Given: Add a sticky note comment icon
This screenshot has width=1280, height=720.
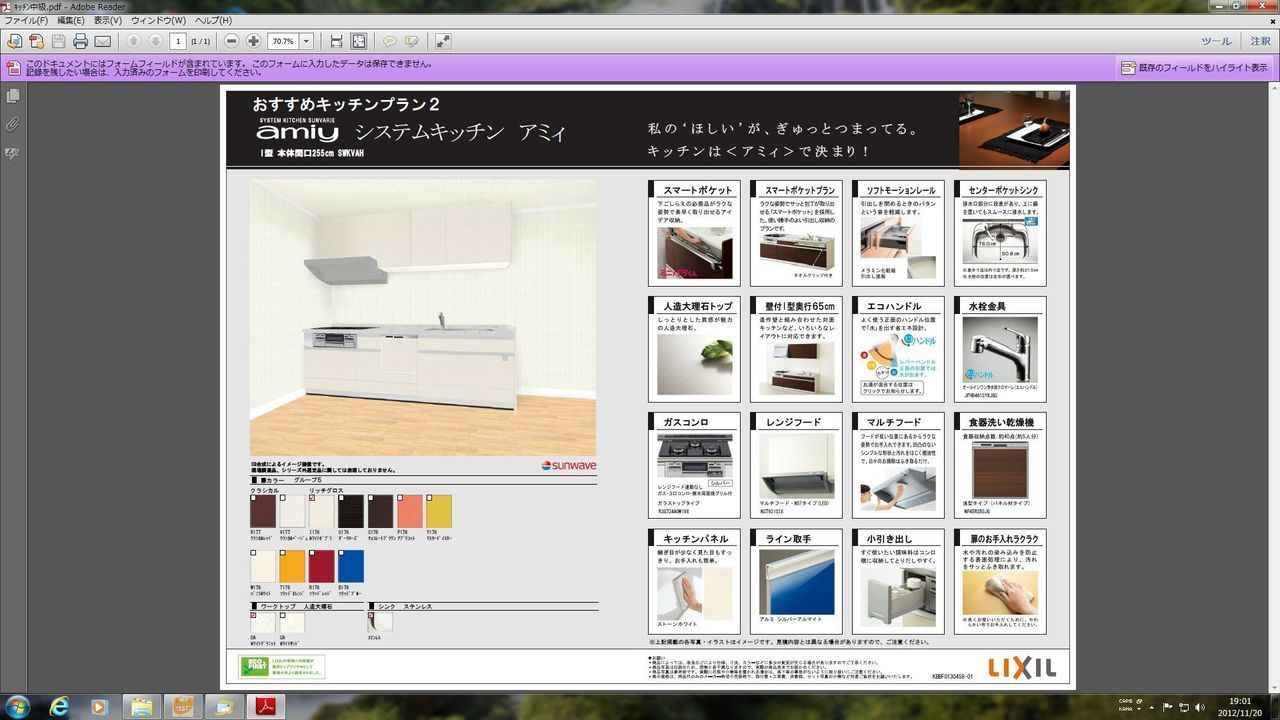Looking at the screenshot, I should [x=389, y=41].
